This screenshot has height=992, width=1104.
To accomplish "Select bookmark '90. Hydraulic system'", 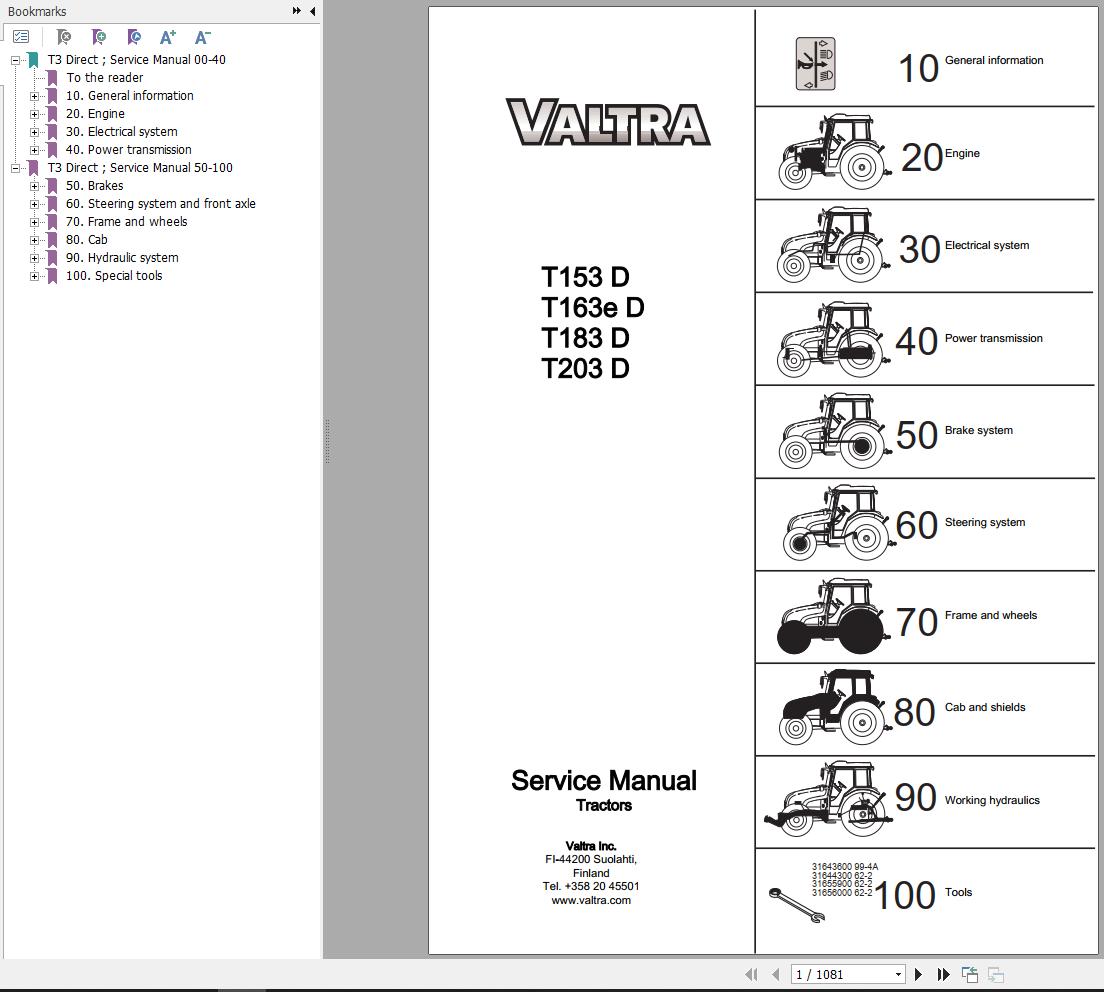I will coord(123,258).
